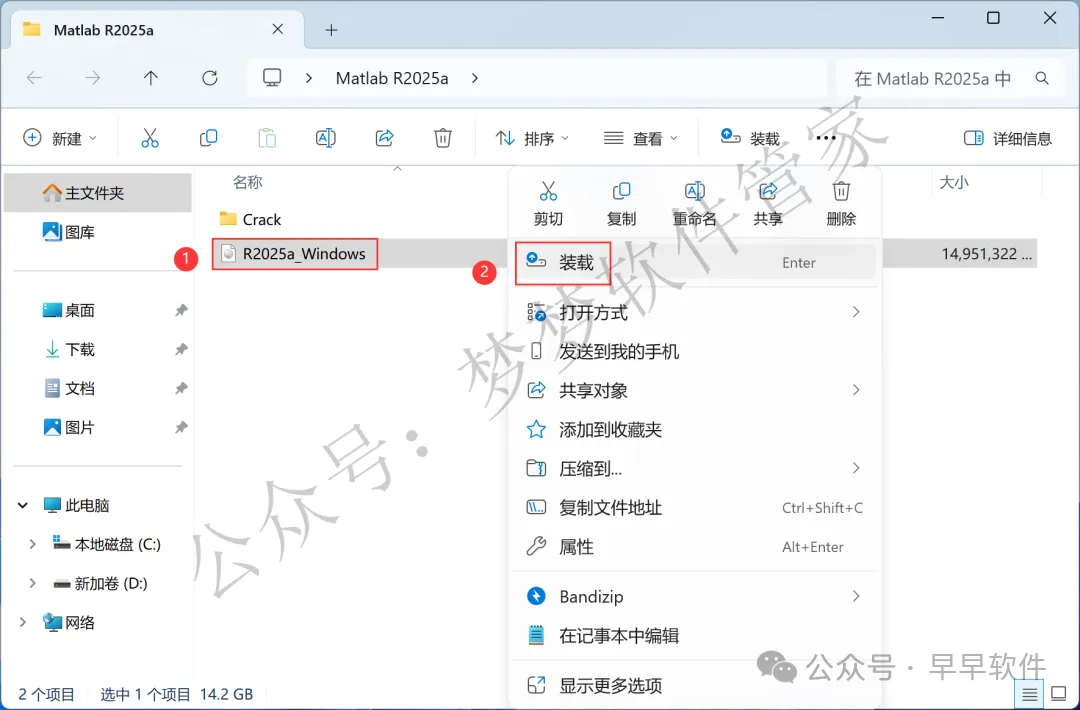Close the Matlab R2025a tab
Image resolution: width=1080 pixels, height=710 pixels.
click(278, 29)
